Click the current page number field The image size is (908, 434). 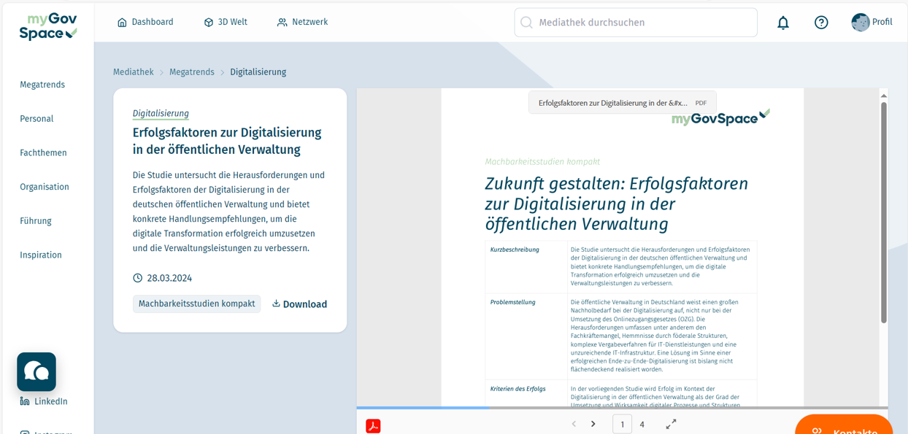(622, 424)
